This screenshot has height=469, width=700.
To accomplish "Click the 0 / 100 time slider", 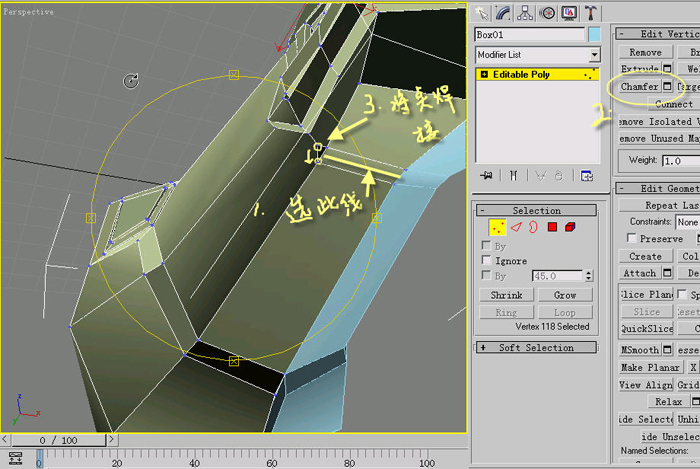I will [x=58, y=440].
